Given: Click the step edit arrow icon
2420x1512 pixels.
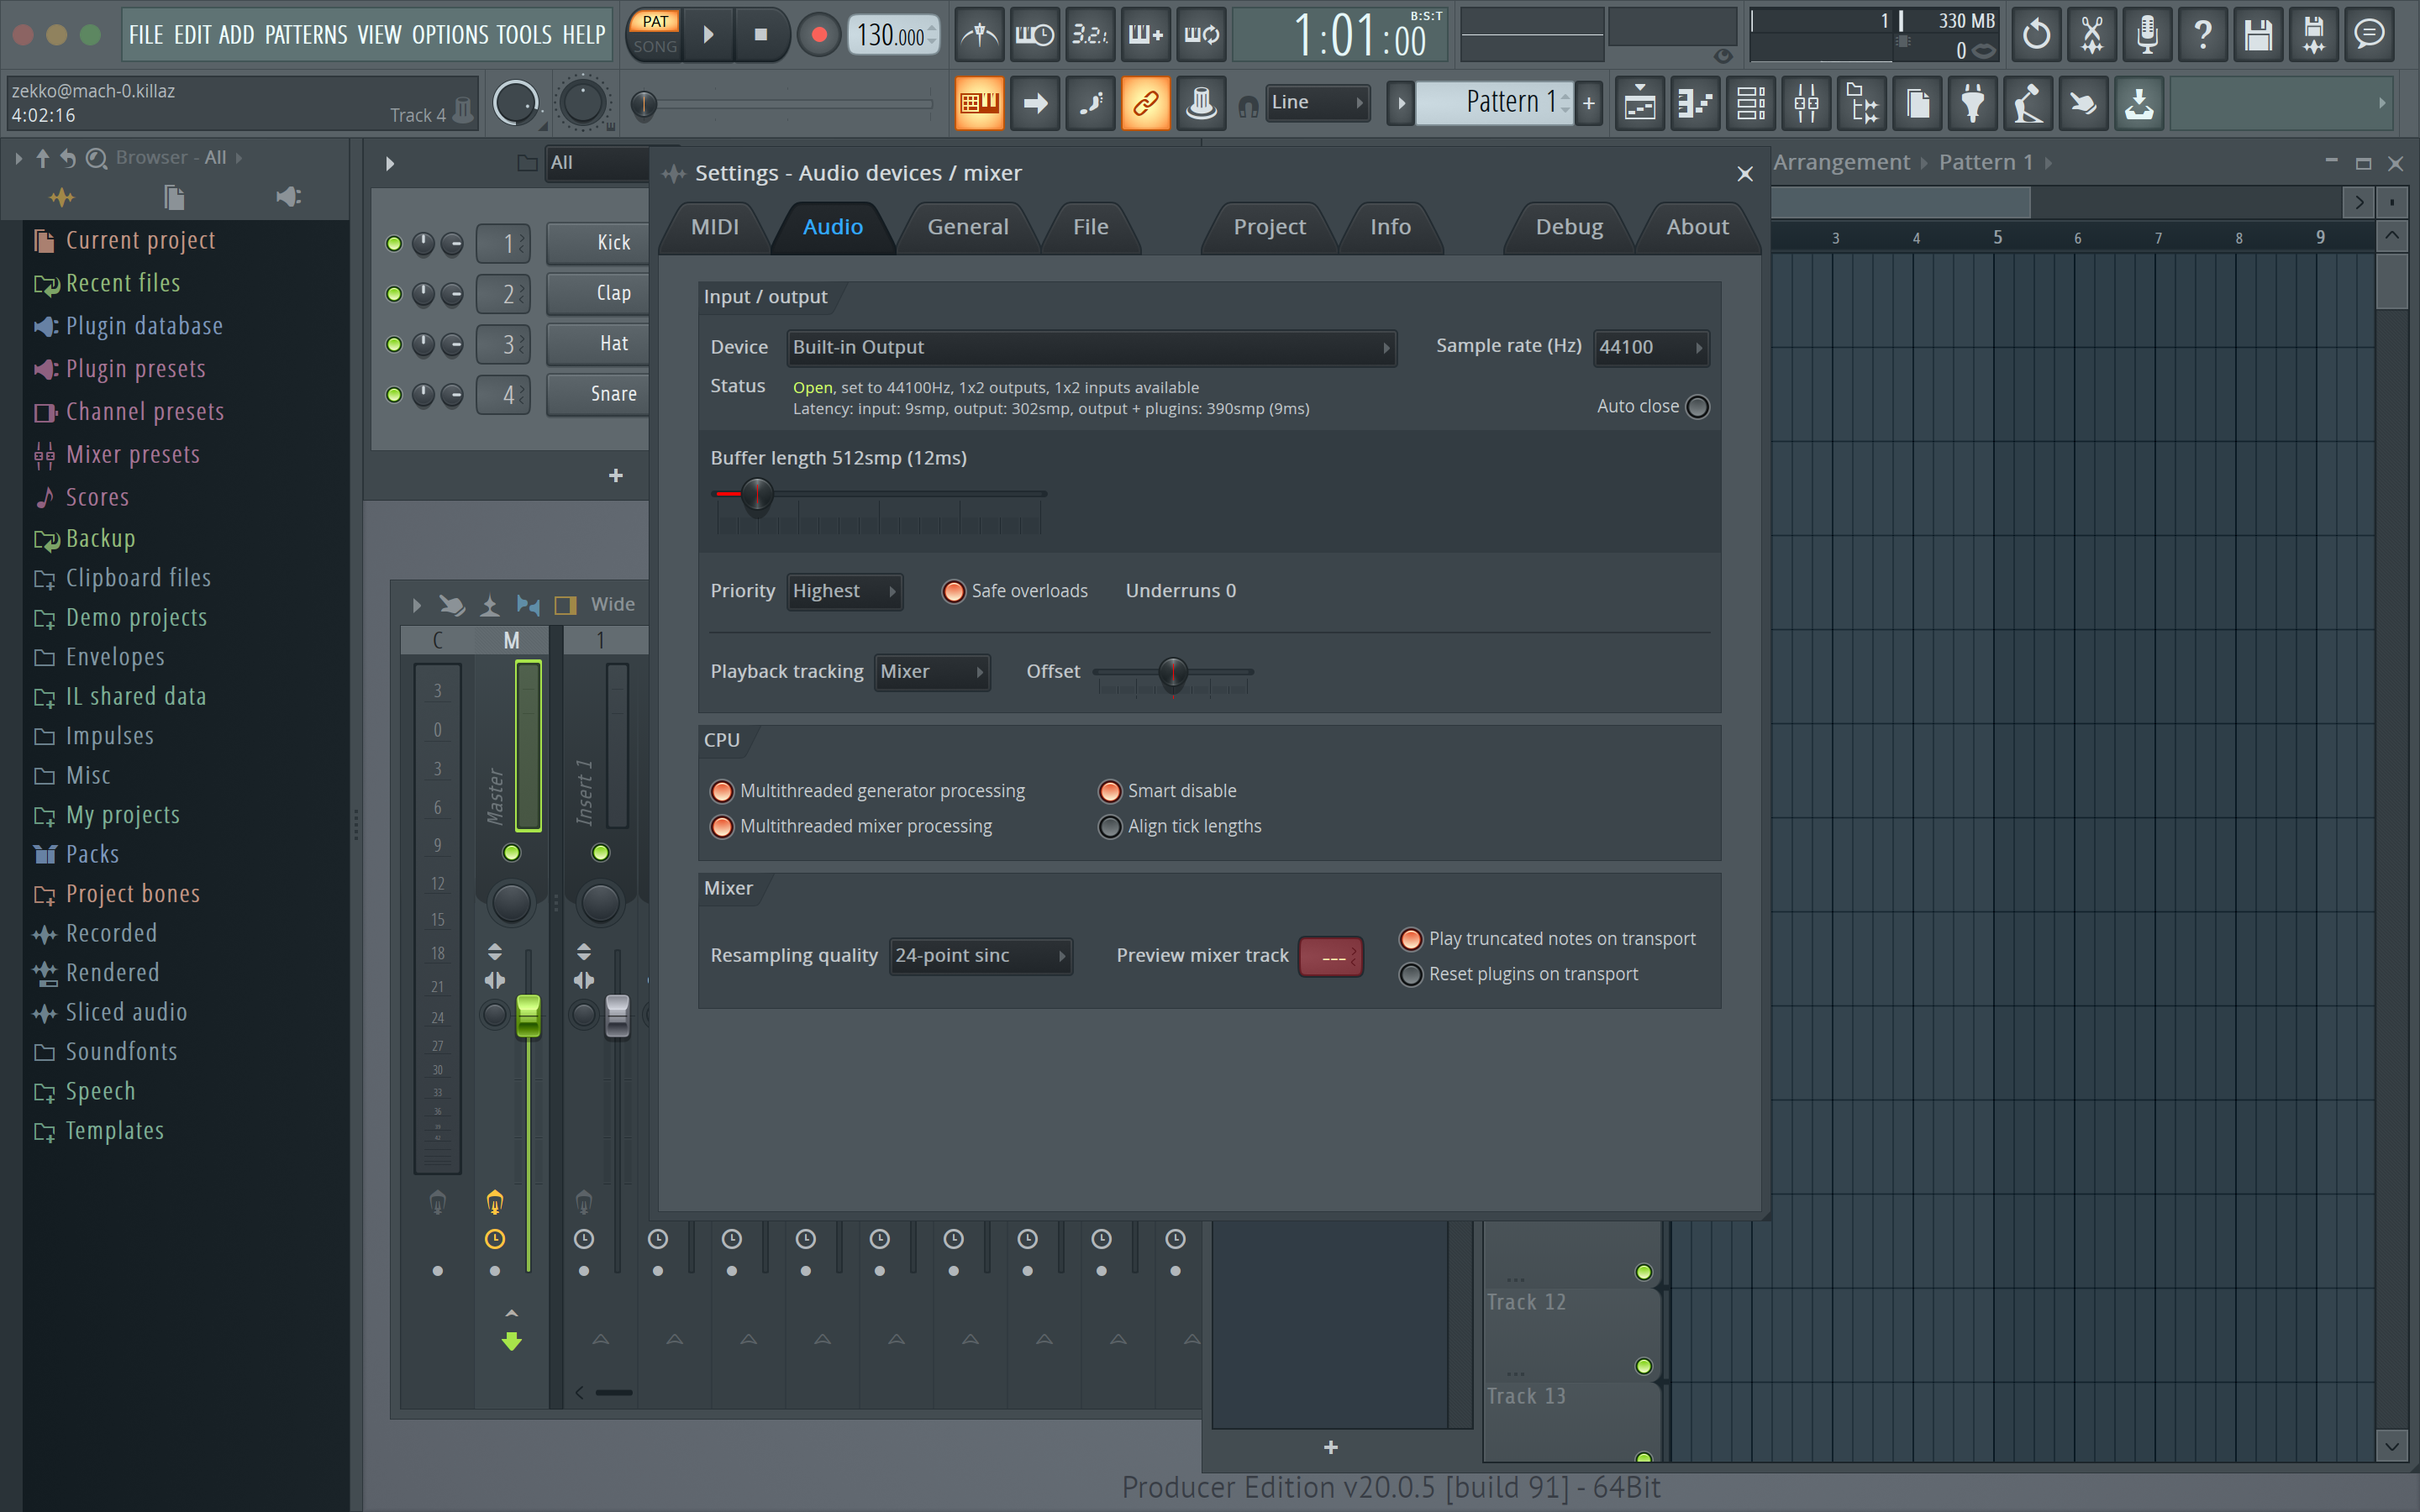Looking at the screenshot, I should 1036,103.
